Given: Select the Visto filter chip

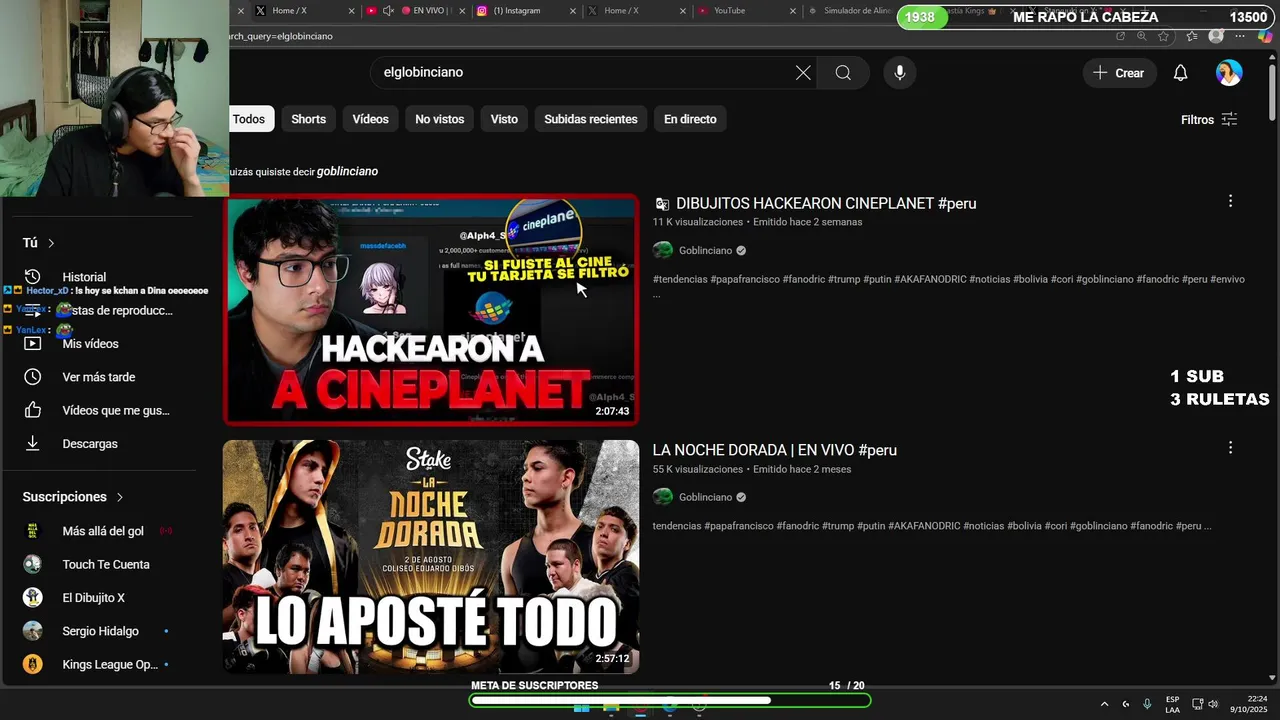Looking at the screenshot, I should coord(504,119).
